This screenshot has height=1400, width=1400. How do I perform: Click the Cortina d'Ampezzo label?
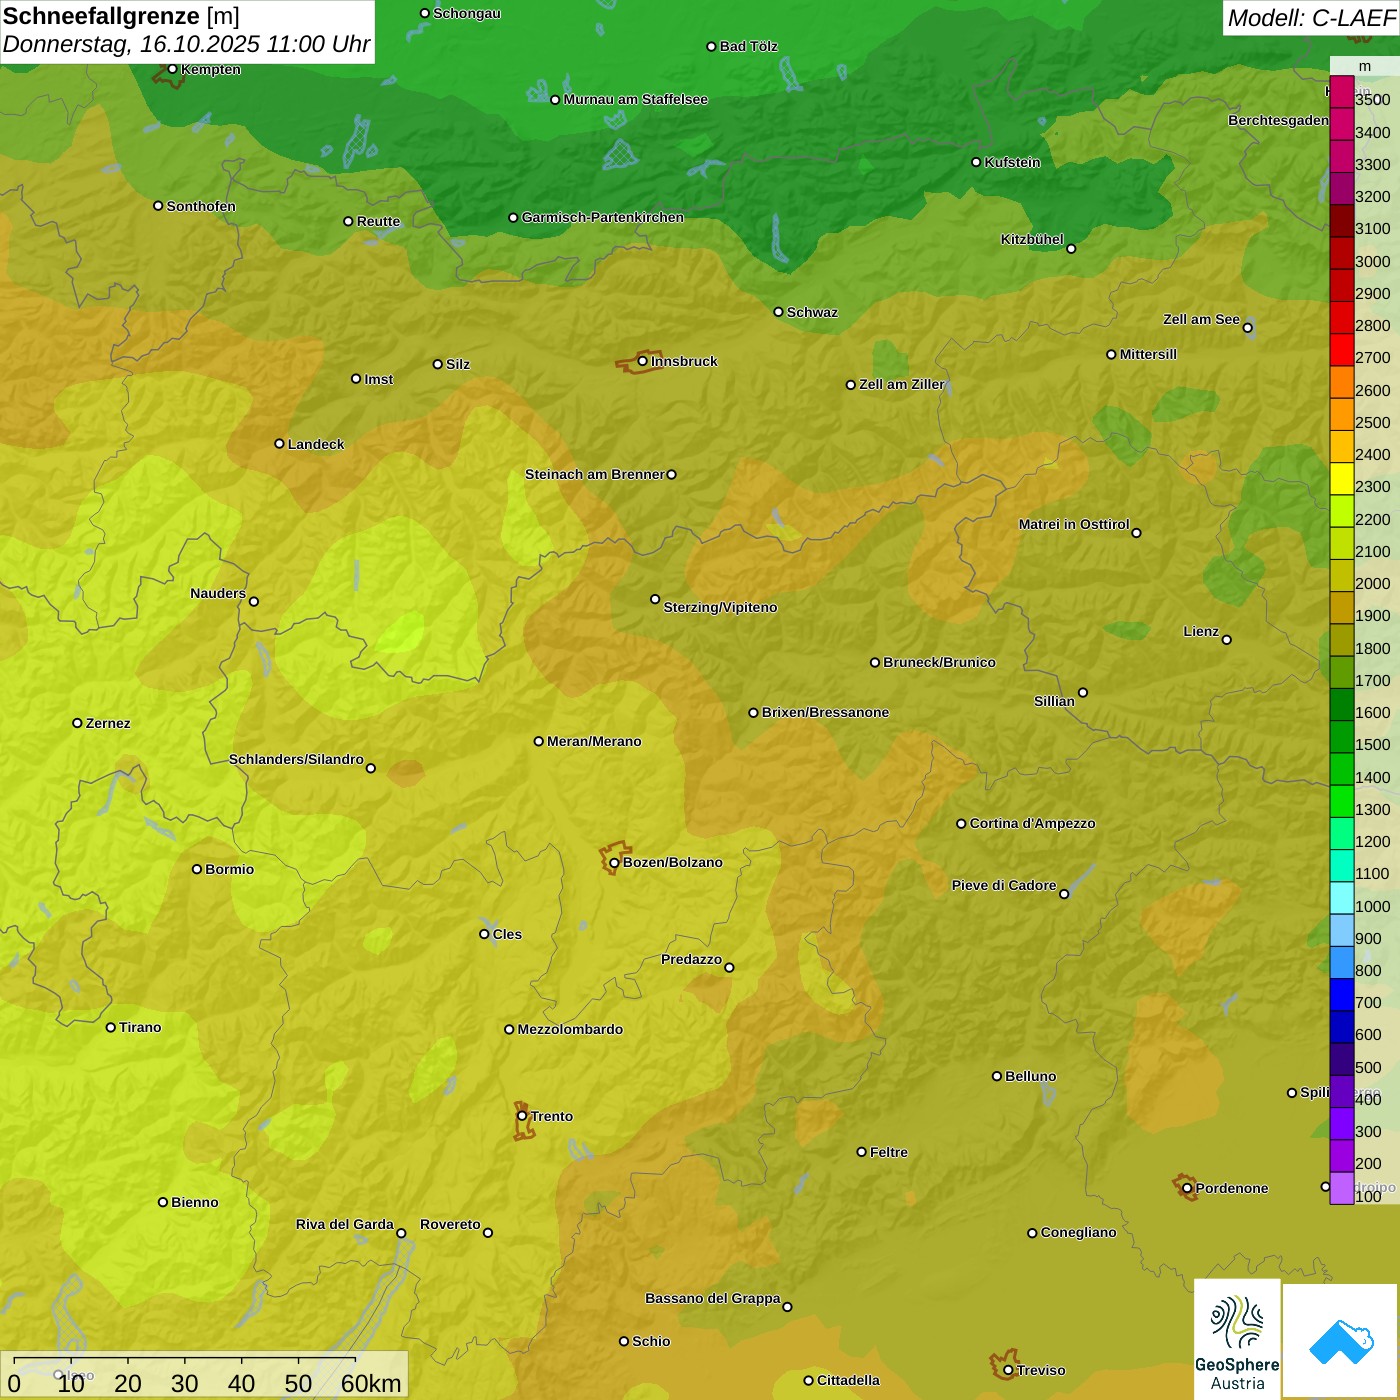pyautogui.click(x=1032, y=823)
